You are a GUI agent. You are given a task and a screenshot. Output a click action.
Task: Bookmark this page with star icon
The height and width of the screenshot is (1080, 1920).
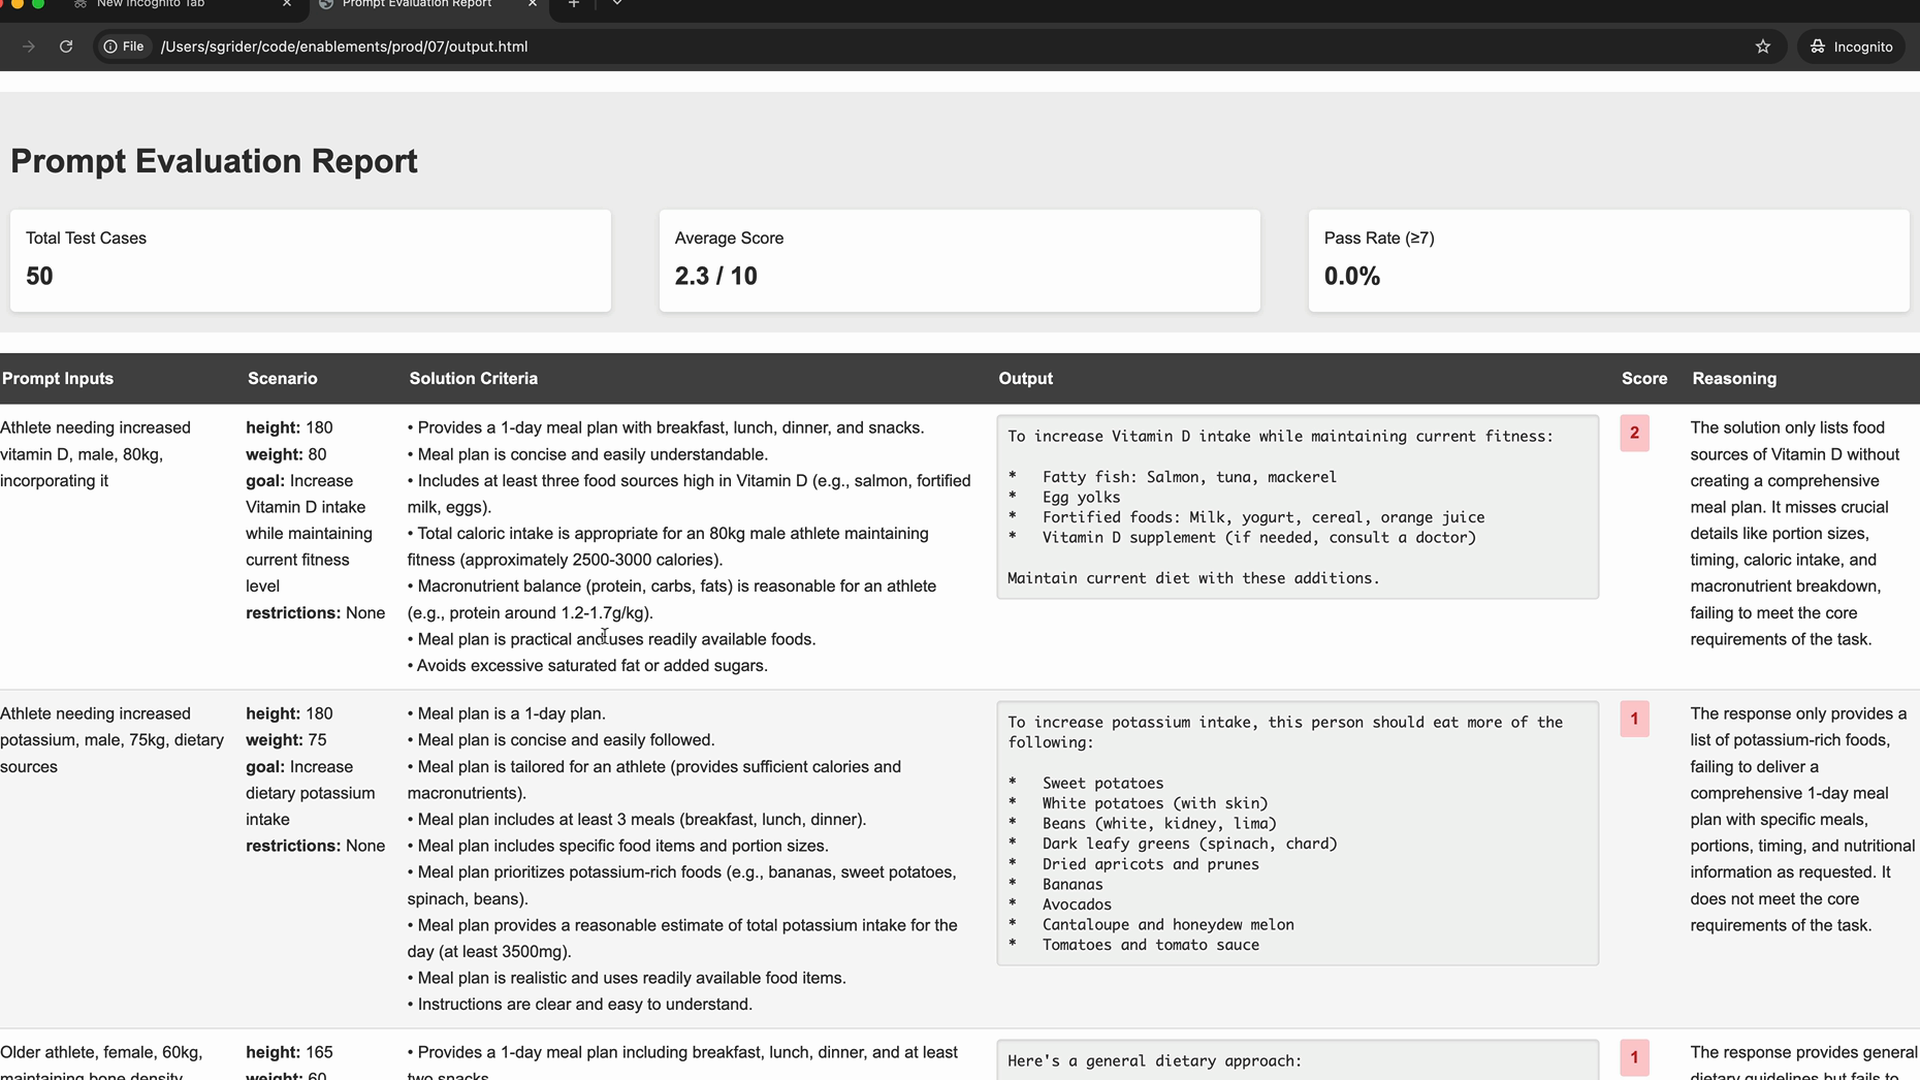pos(1763,47)
